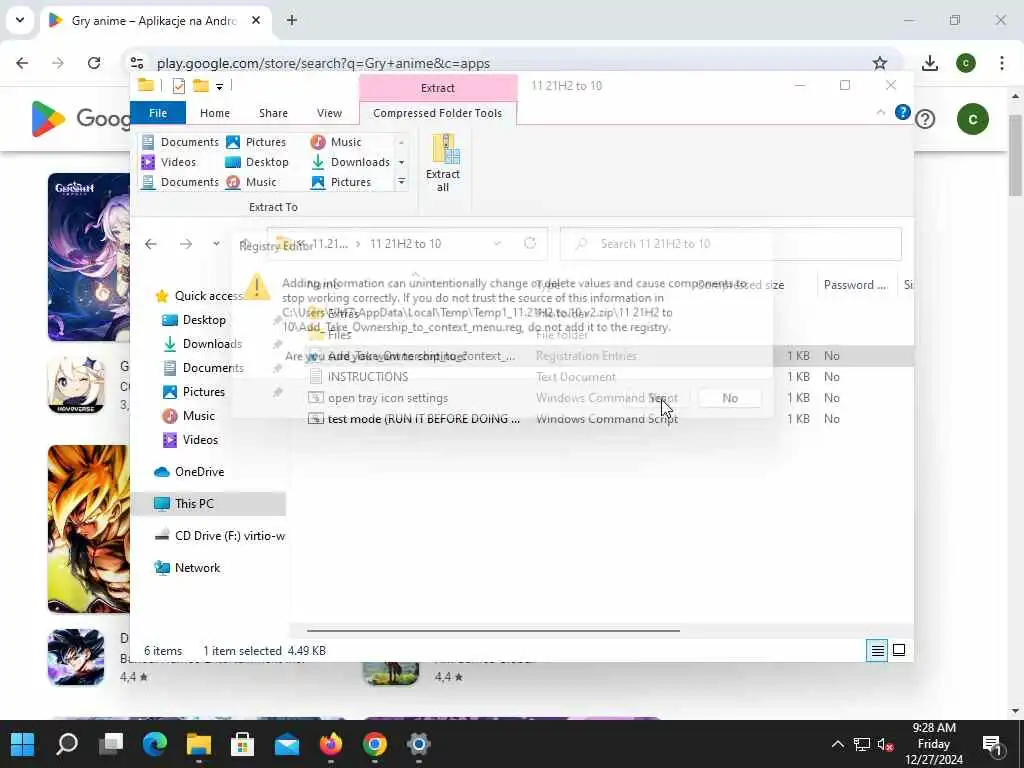The height and width of the screenshot is (768, 1024).
Task: Open OneDrive in the navigation pane
Action: click(190, 472)
